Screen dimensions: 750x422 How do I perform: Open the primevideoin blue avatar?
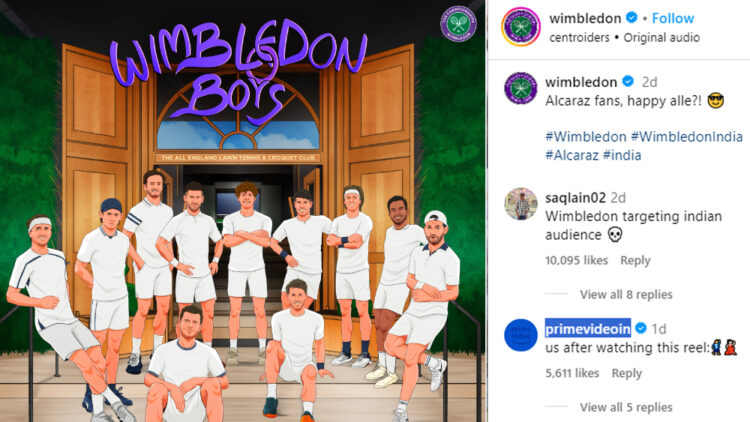point(521,335)
